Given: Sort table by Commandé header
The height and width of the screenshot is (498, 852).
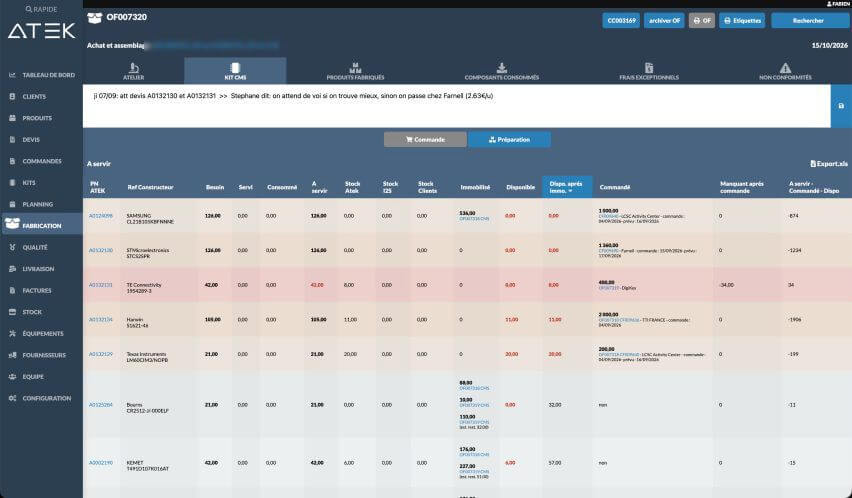Looking at the screenshot, I should point(615,187).
